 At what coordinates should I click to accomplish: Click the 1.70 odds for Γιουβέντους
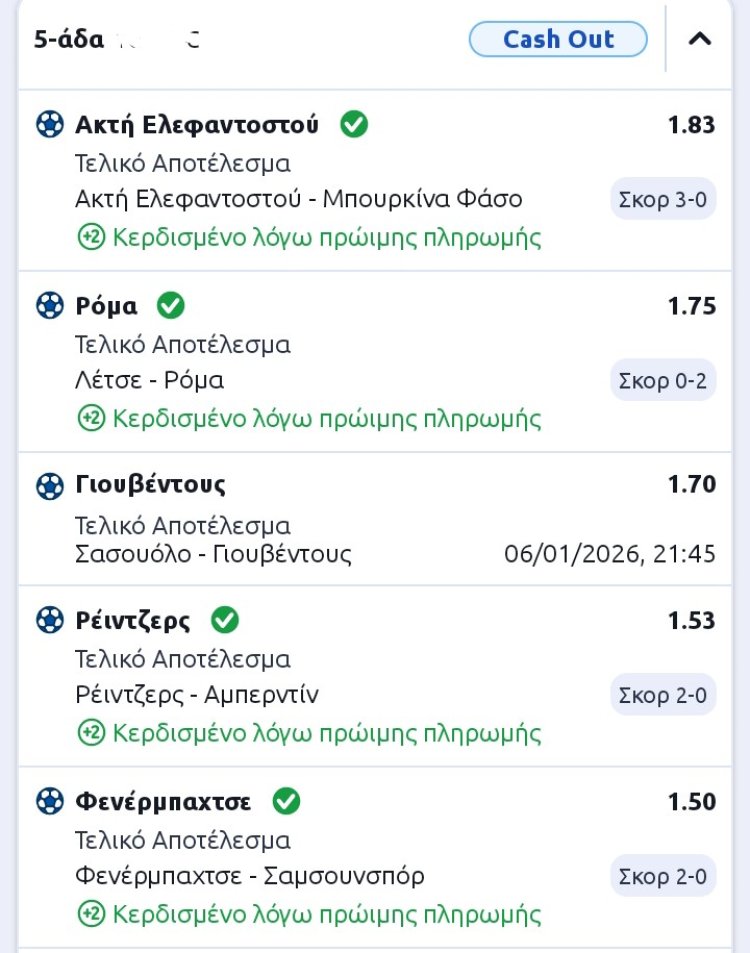tap(692, 485)
